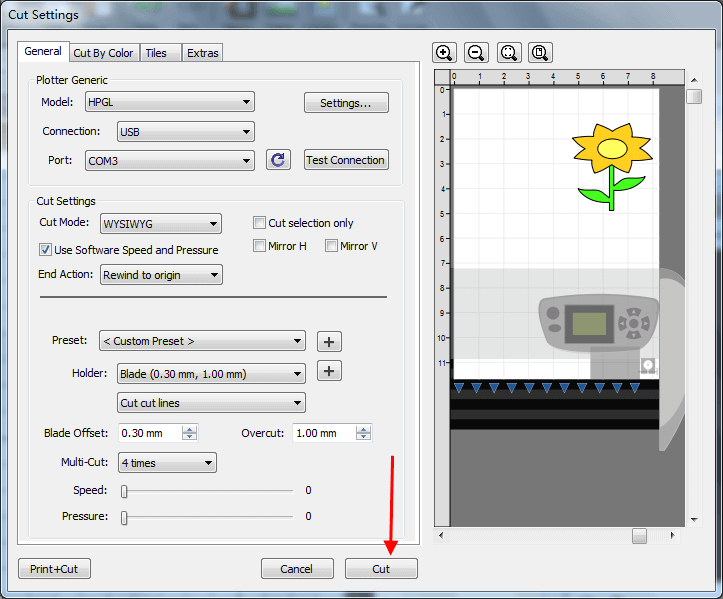The width and height of the screenshot is (723, 599).
Task: Click the preview scrollbar down arrow
Action: pos(694,520)
